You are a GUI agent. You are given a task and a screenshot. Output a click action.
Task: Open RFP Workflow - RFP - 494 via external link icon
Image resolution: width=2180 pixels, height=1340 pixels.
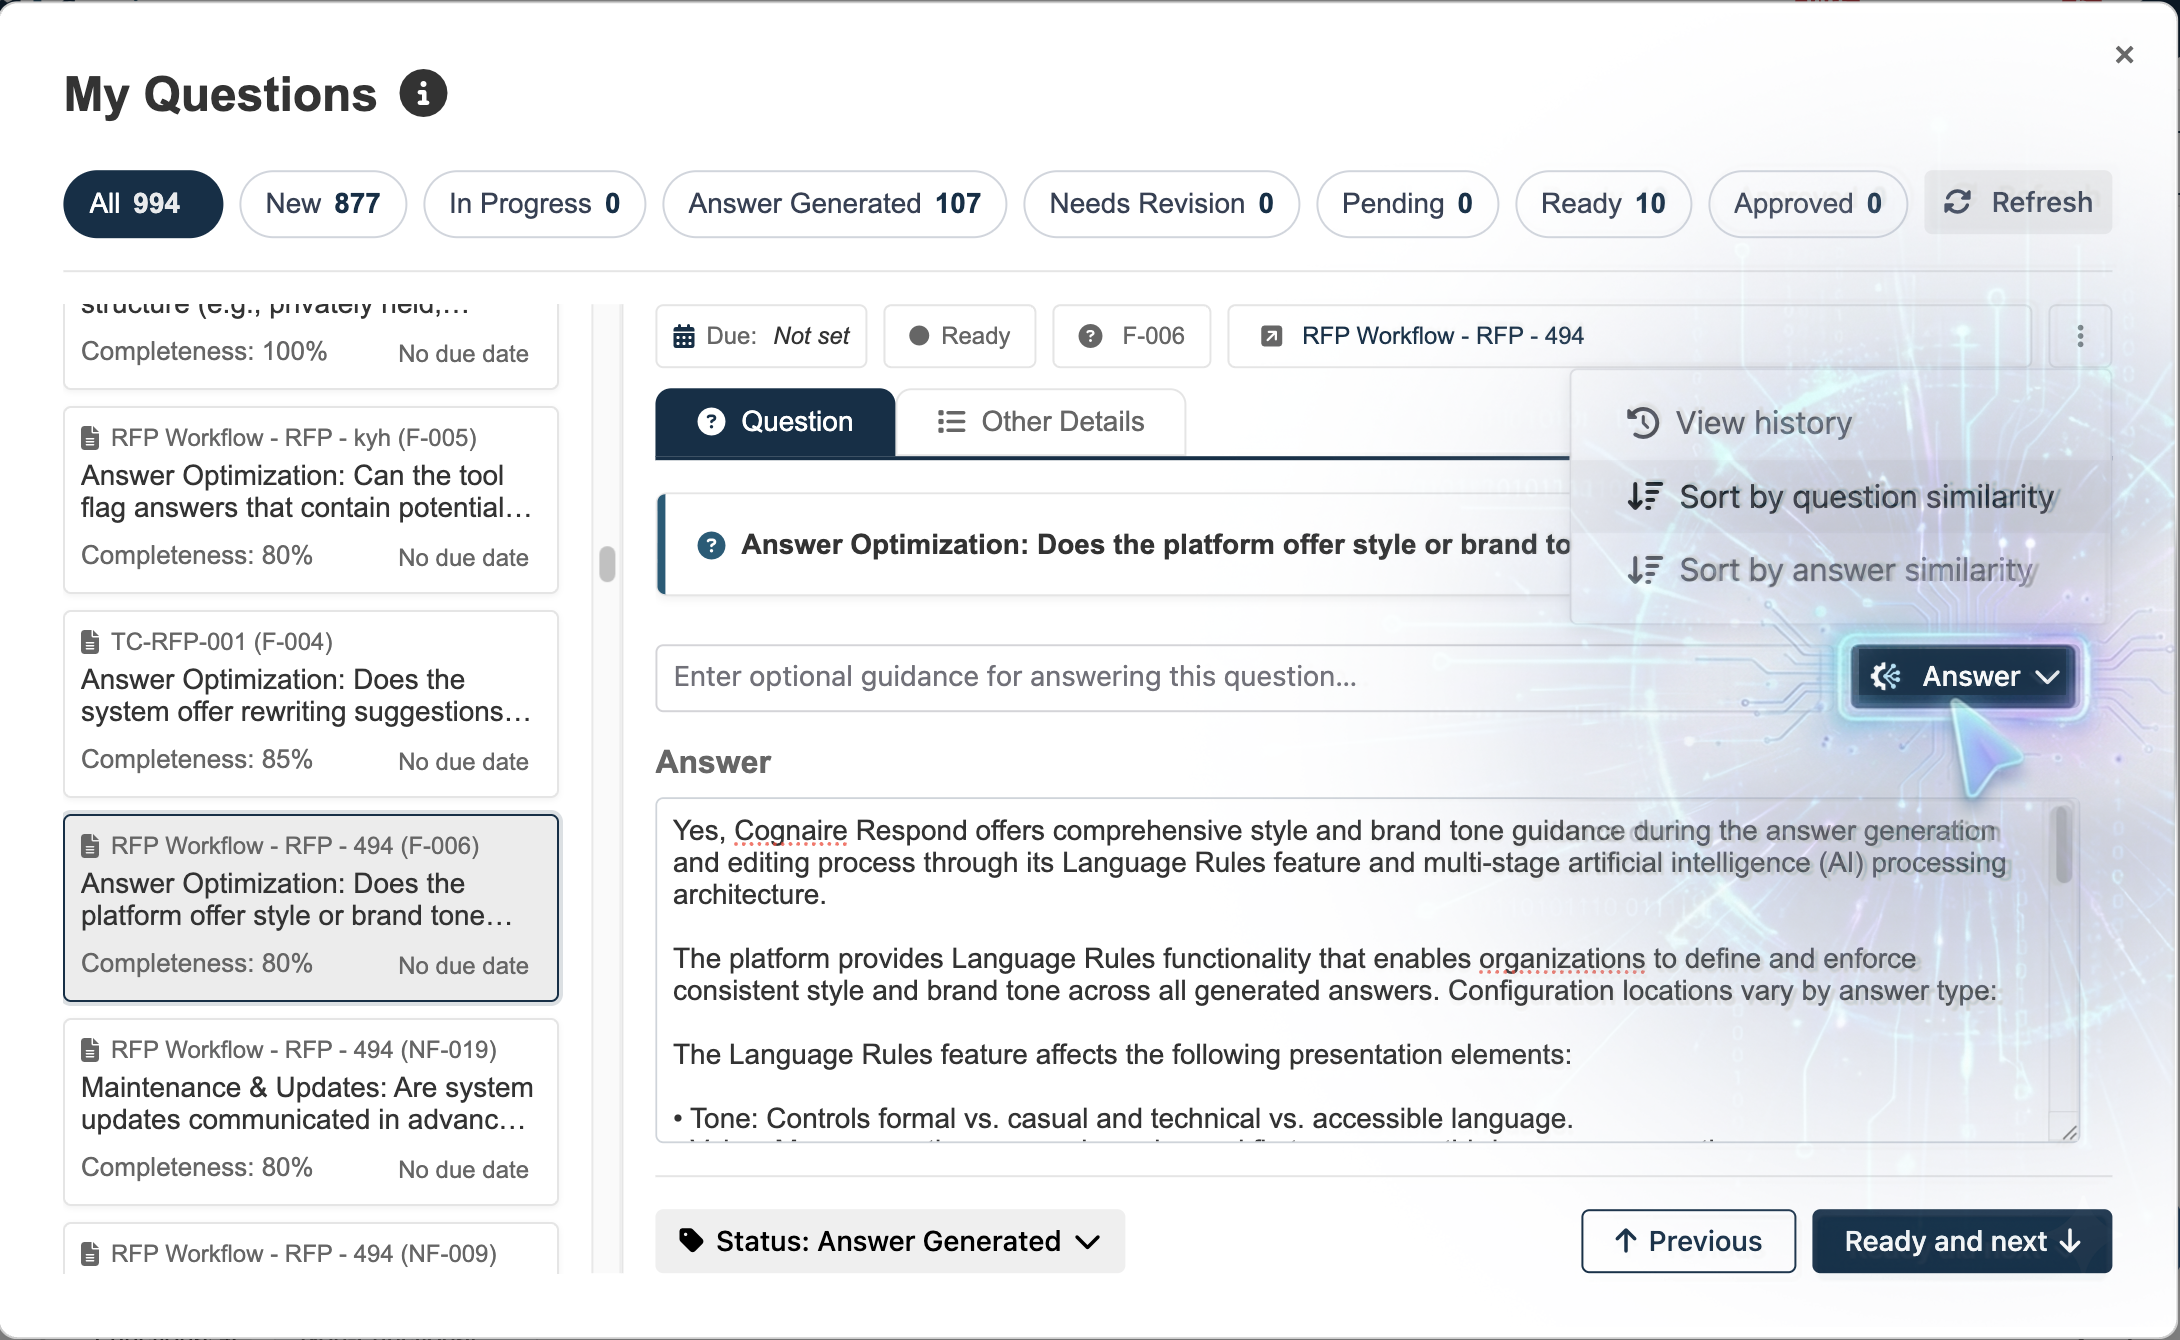pyautogui.click(x=1272, y=335)
